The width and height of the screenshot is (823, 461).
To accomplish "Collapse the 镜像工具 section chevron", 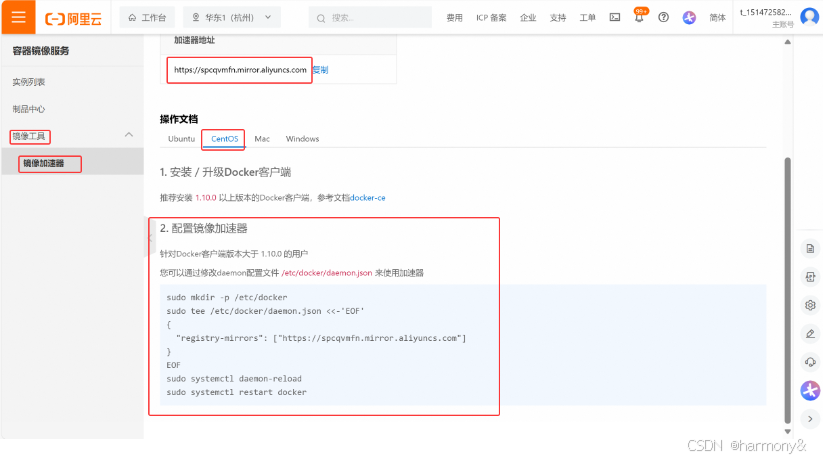I will (x=129, y=135).
